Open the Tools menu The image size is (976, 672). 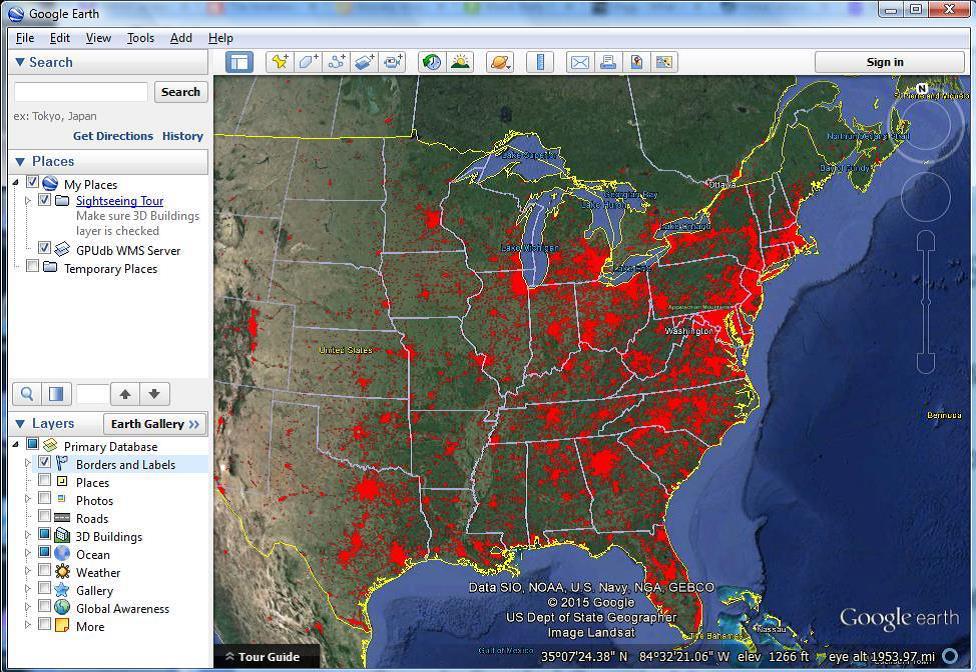click(x=141, y=38)
